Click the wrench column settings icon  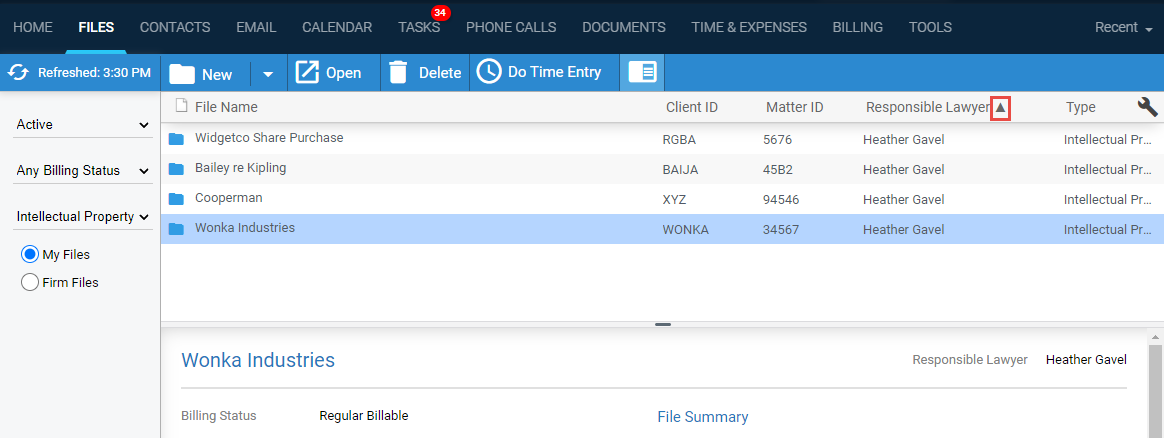(x=1147, y=107)
